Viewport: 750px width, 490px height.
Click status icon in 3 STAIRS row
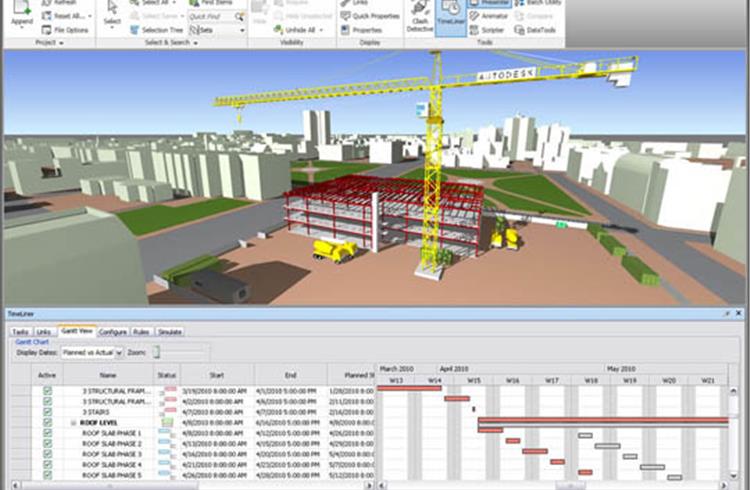point(169,412)
